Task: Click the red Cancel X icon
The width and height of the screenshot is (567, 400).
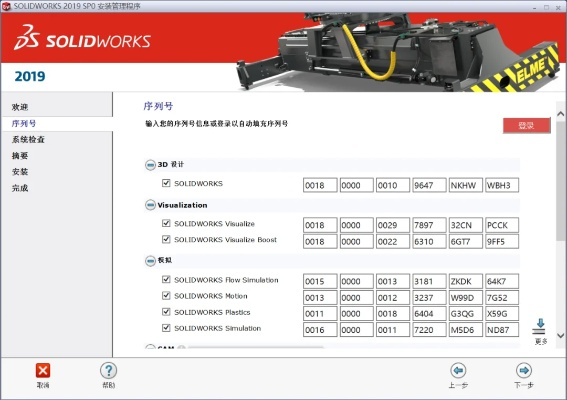Action: (43, 370)
